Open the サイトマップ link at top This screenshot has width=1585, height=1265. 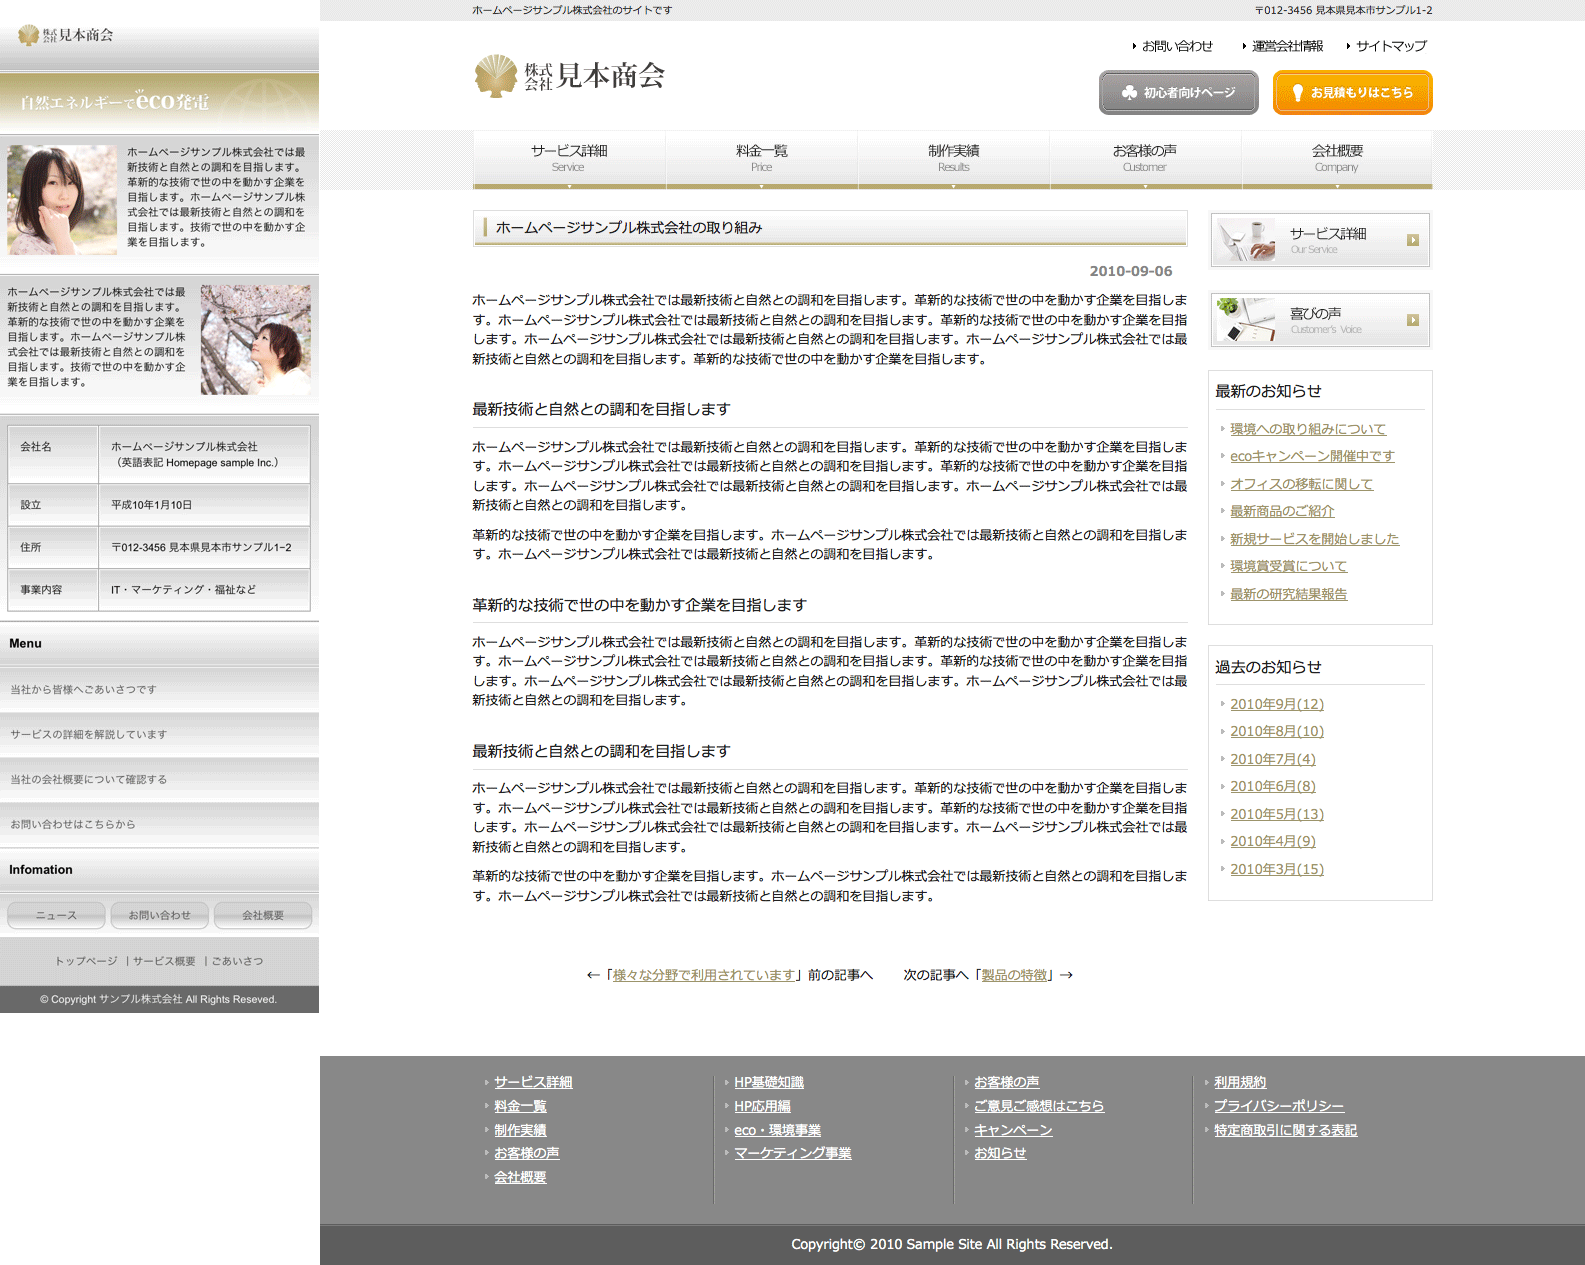(x=1390, y=46)
